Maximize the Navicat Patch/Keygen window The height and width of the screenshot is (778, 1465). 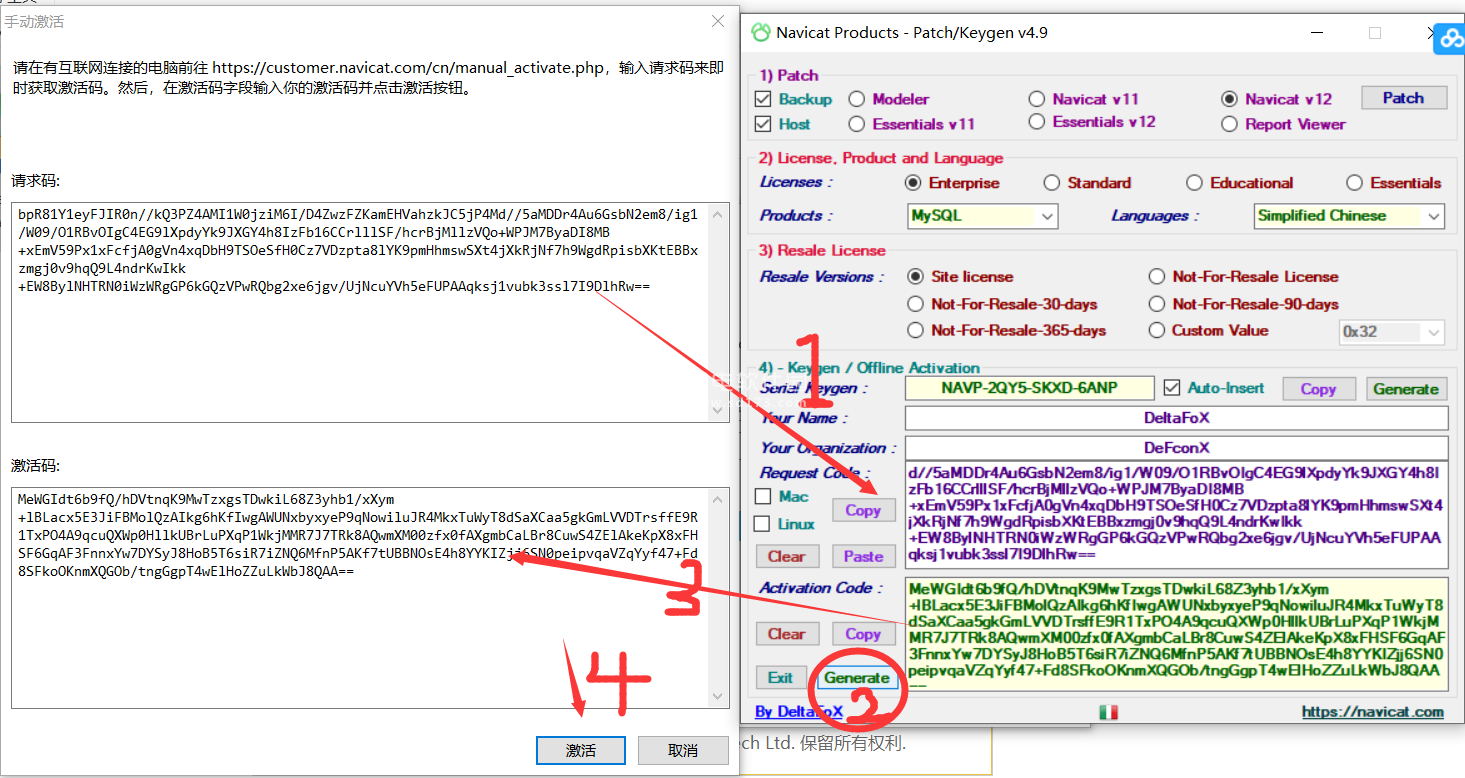(1375, 33)
